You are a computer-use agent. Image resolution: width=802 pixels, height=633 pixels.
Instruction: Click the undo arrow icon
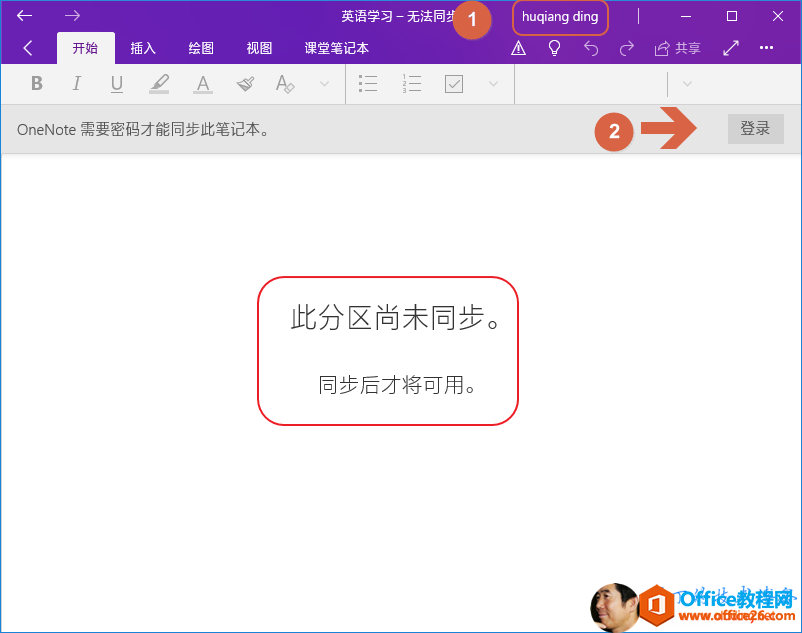591,47
